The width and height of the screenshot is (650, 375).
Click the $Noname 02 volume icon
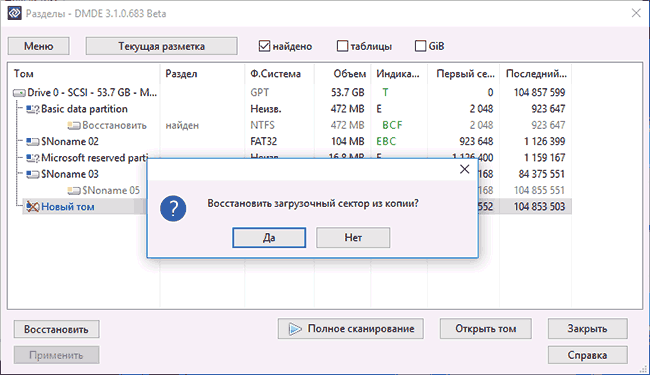pyautogui.click(x=32, y=142)
